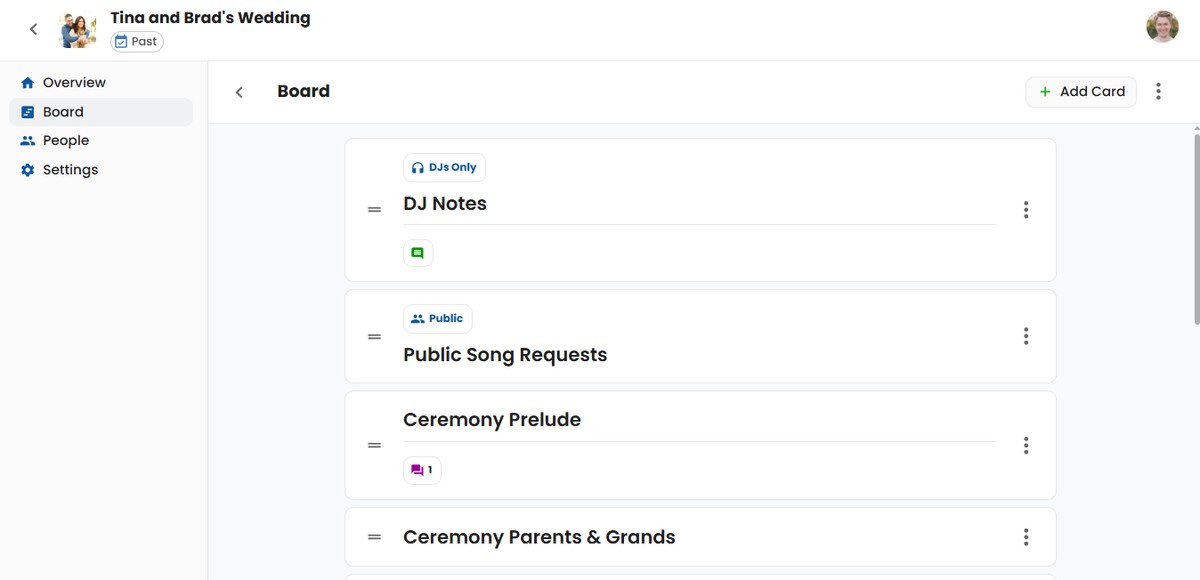Open Ceremony Prelude options menu
Viewport: 1200px width, 580px height.
[x=1026, y=446]
